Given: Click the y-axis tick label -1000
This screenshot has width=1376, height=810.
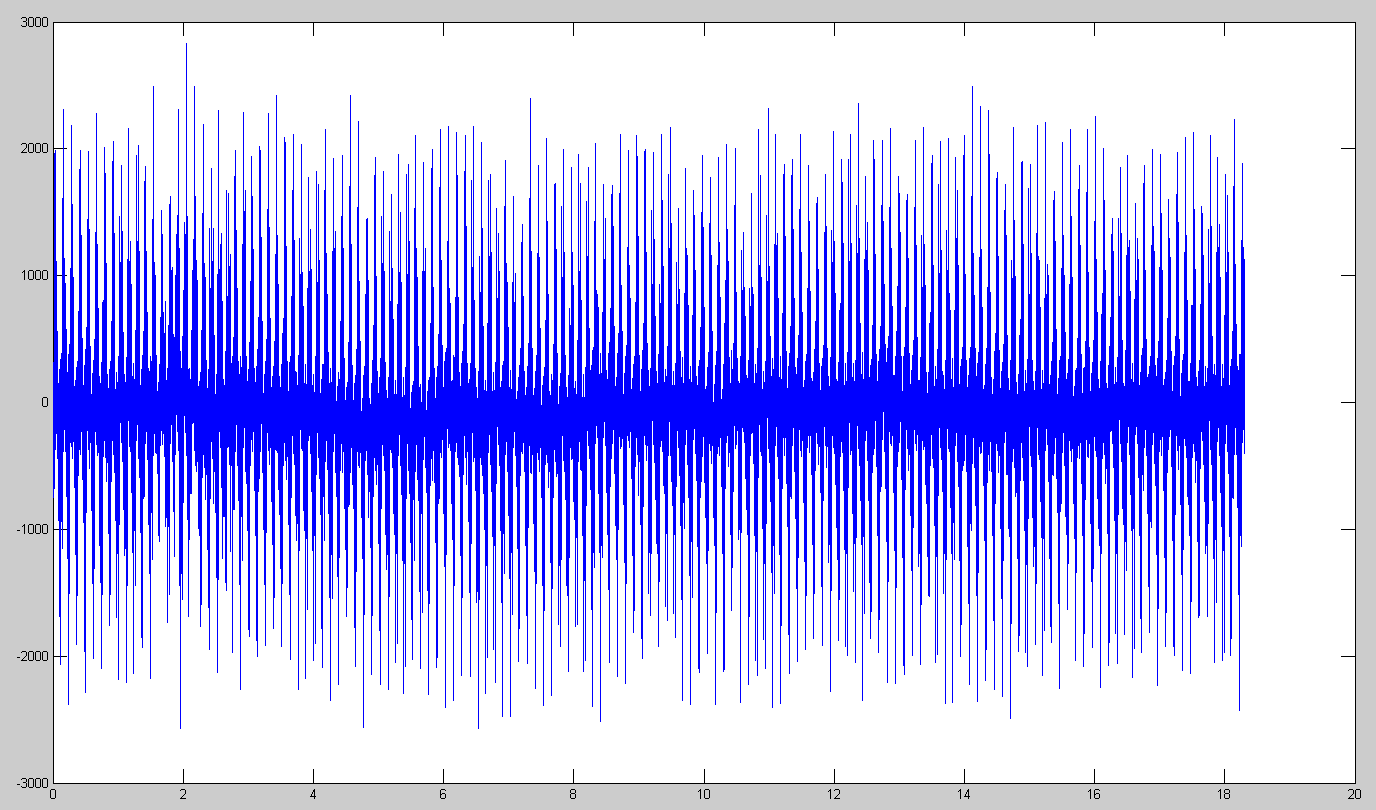Looking at the screenshot, I should (31, 529).
